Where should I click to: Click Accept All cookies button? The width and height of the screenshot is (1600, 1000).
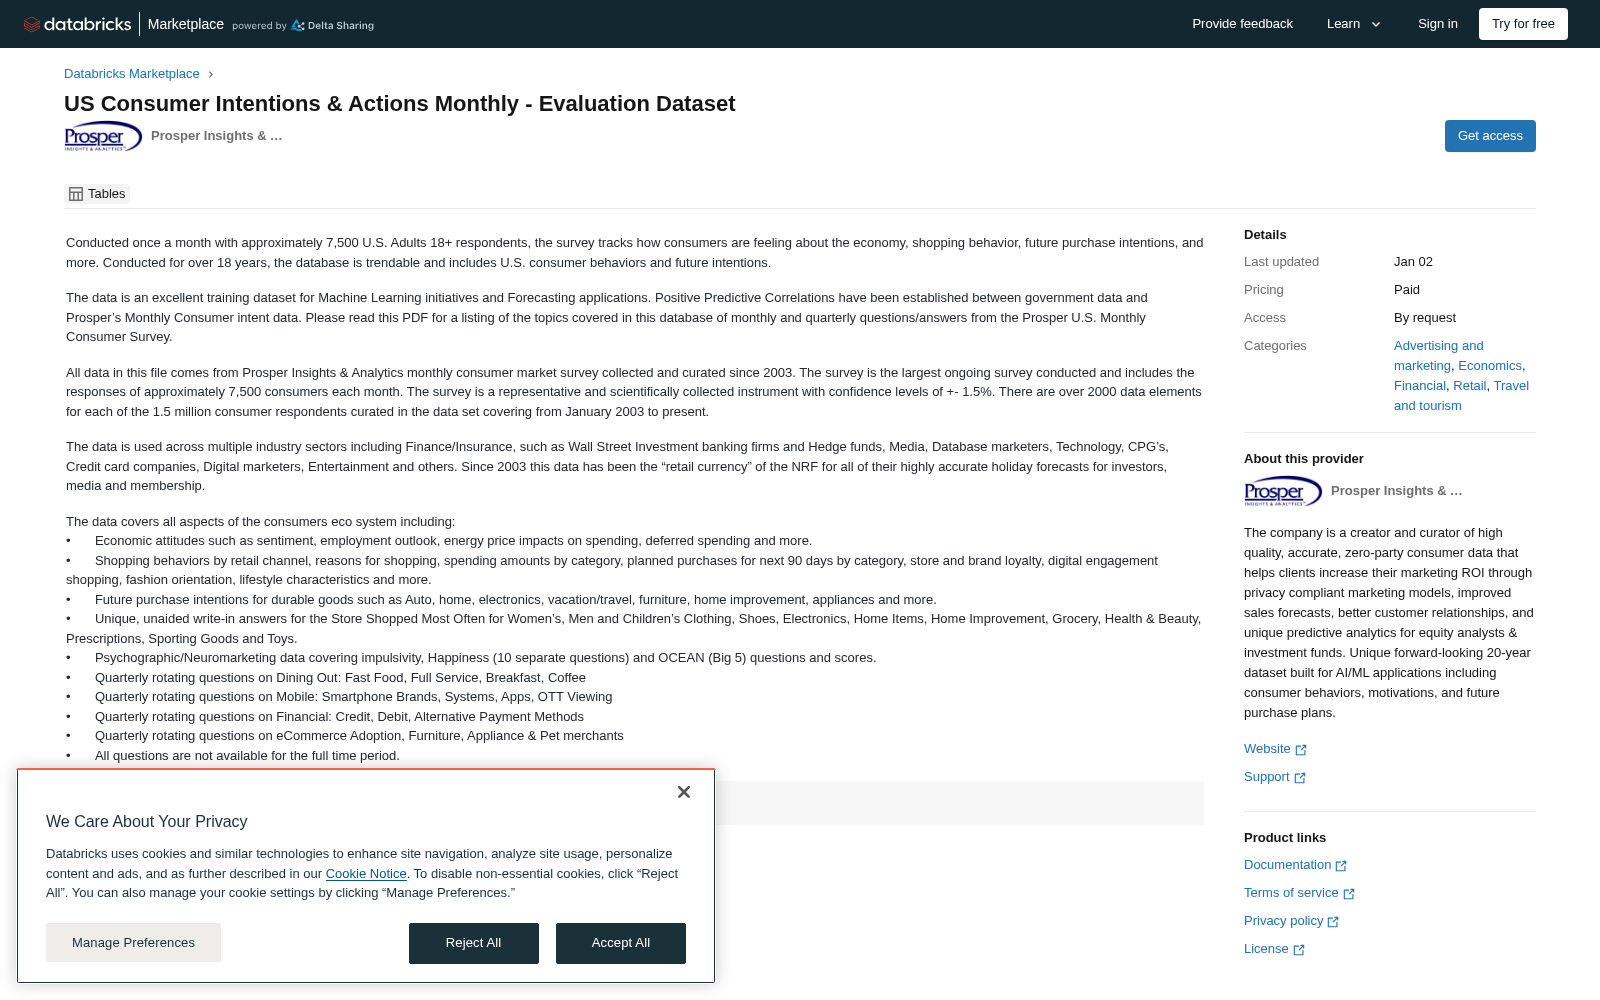click(x=621, y=943)
